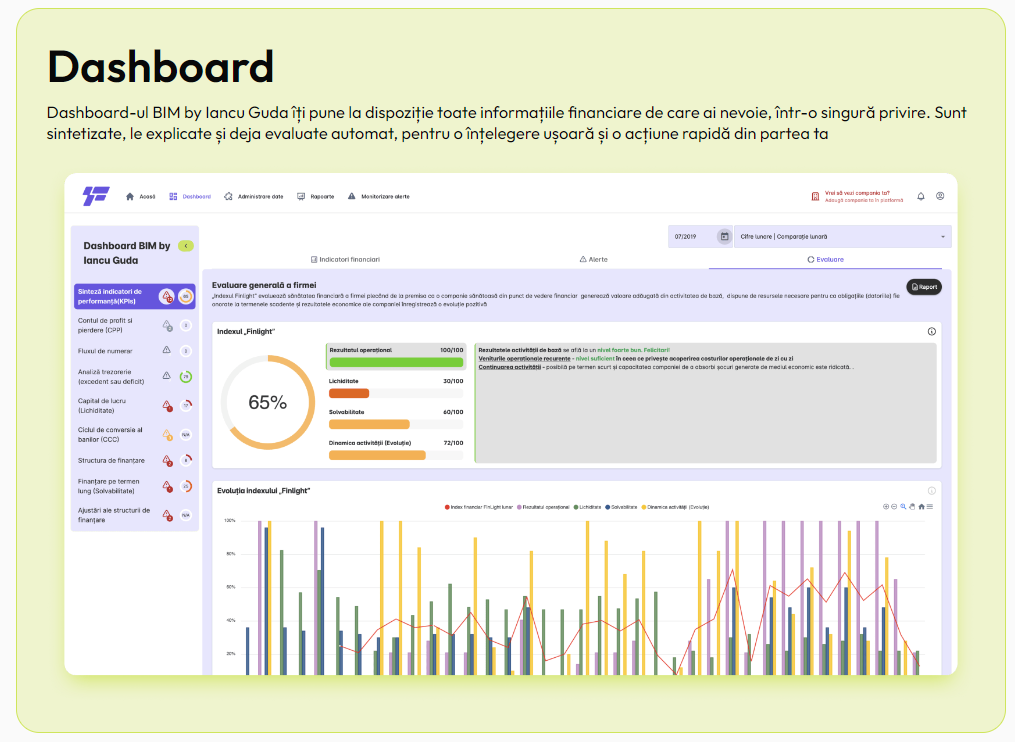Viewport: 1015px width, 742px height.
Task: Click score ring in Sinteză indicatori row
Action: pos(186,297)
